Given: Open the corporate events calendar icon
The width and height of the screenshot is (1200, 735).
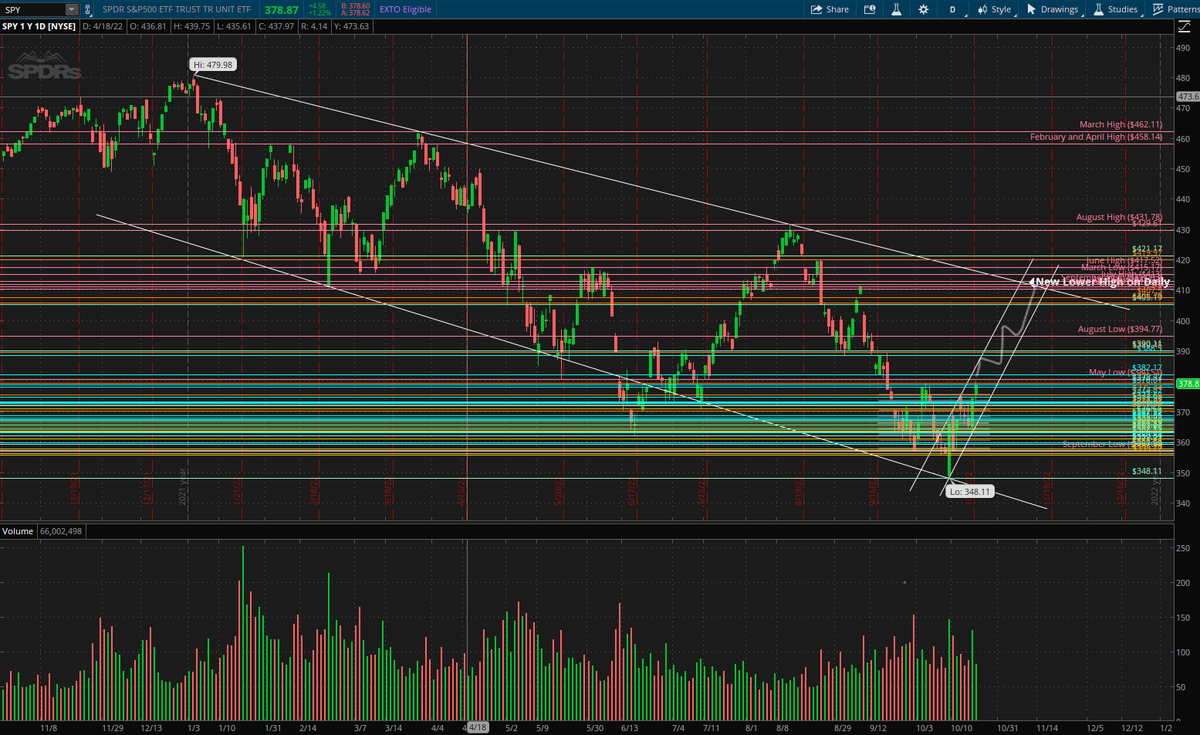Looking at the screenshot, I should 869,9.
